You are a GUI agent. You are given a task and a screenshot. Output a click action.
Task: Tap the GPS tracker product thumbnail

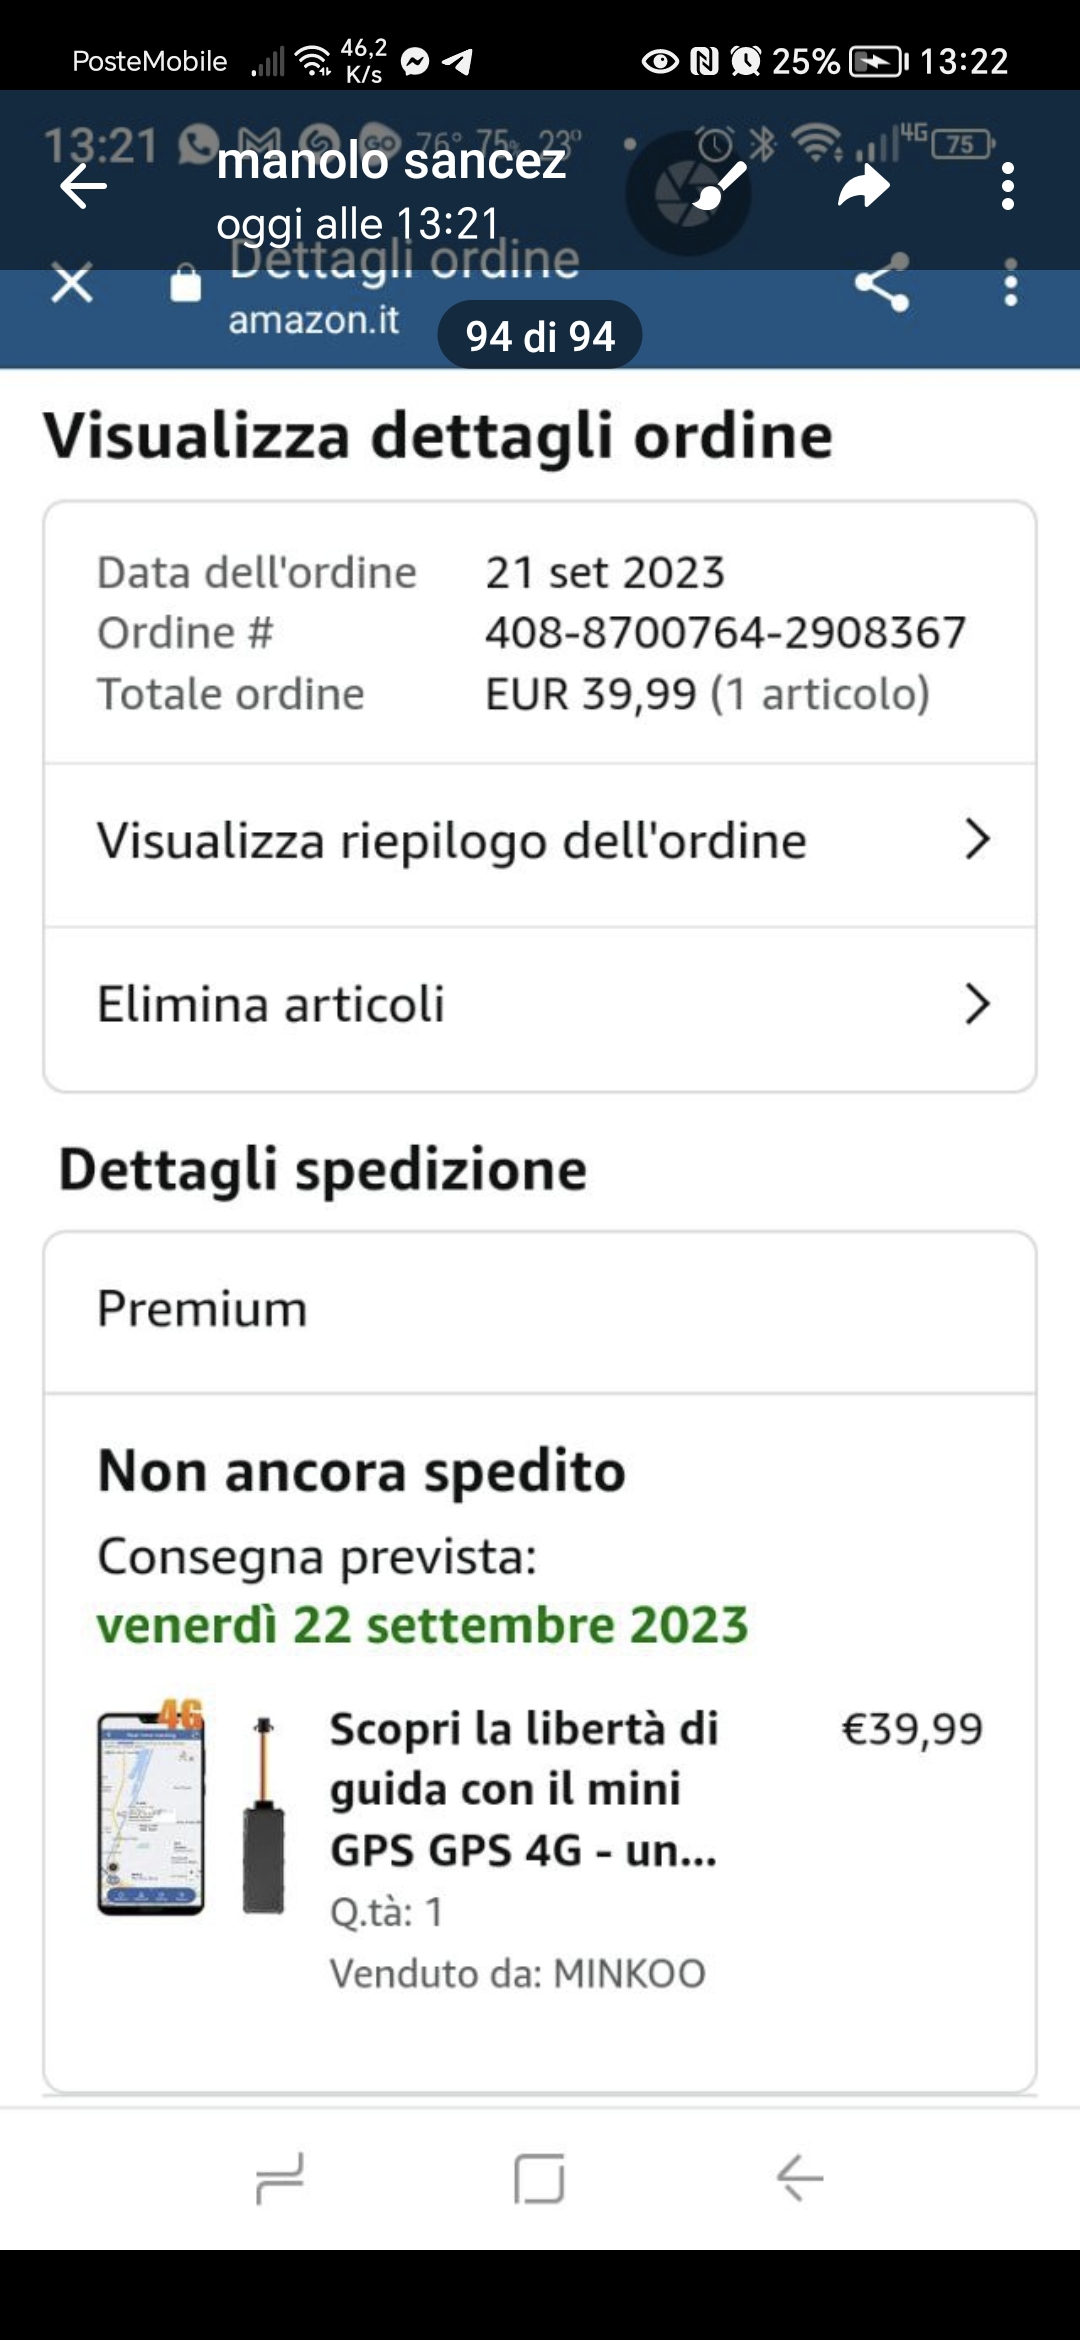(x=191, y=1808)
